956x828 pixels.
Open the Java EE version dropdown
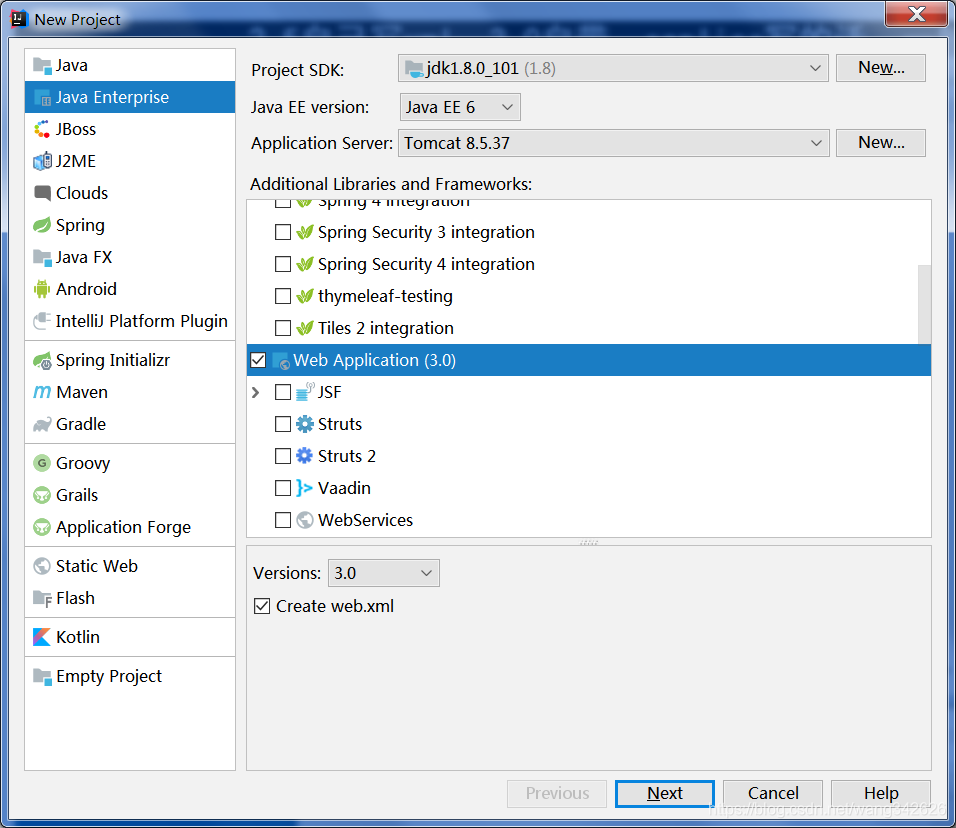[460, 107]
